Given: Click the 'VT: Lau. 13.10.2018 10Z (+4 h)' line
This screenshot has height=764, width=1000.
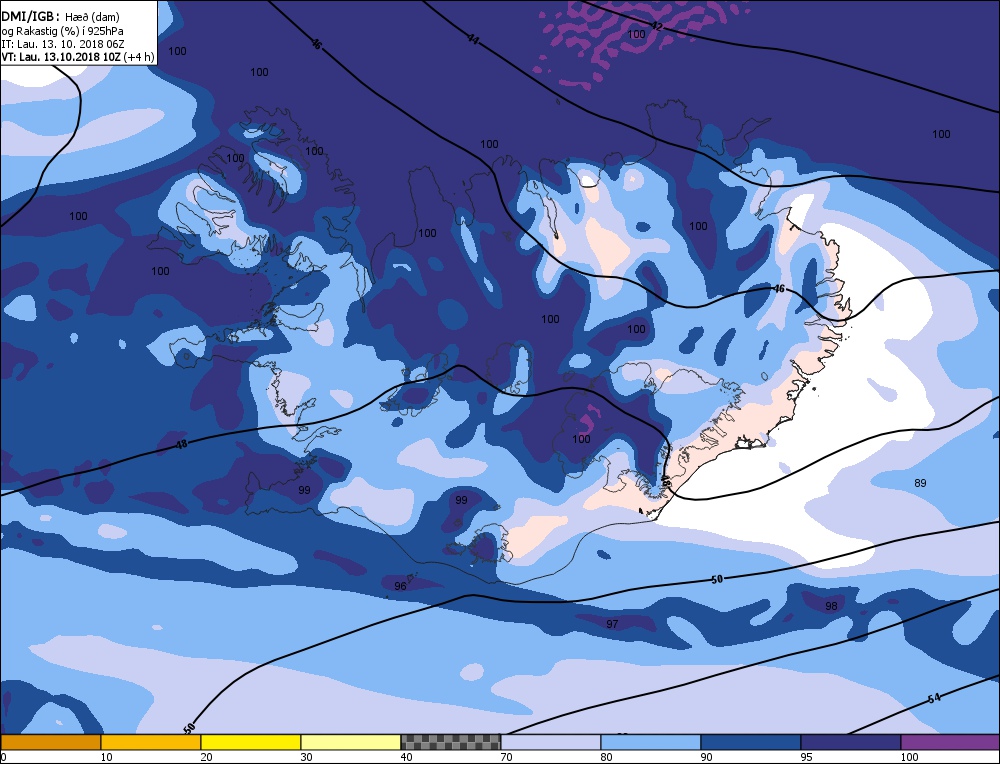Looking at the screenshot, I should (78, 57).
